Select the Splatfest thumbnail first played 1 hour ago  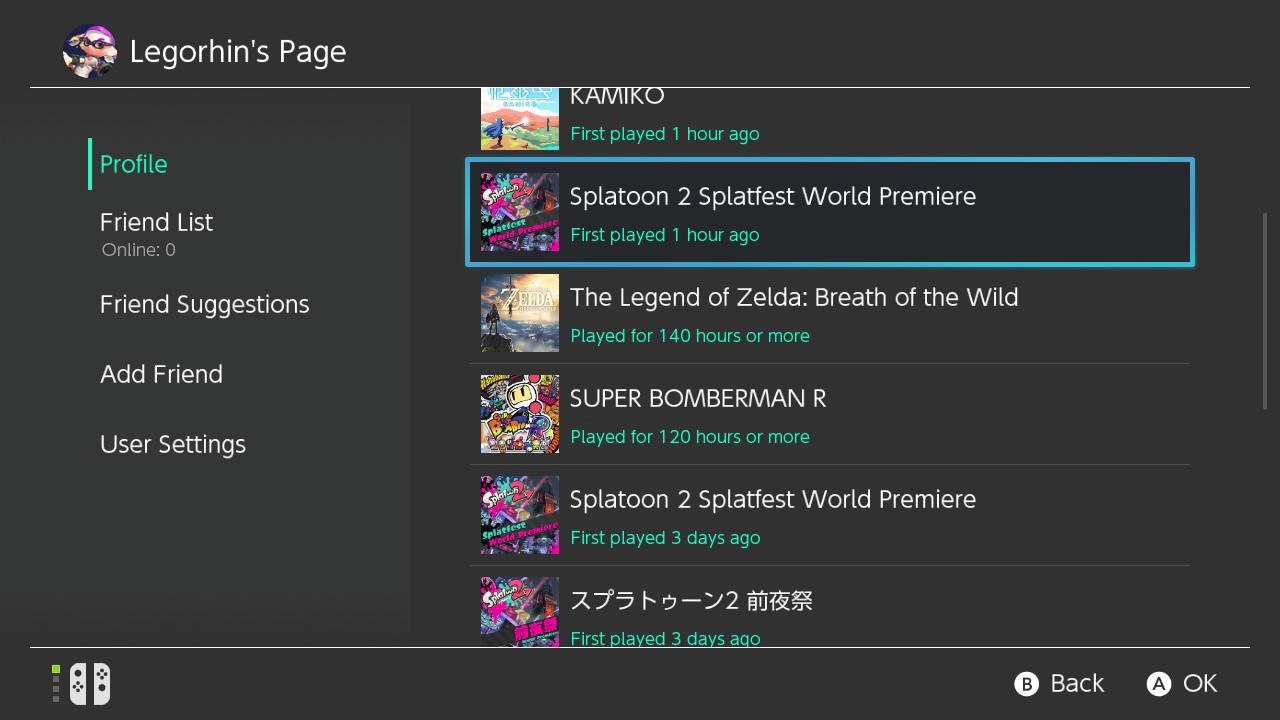(520, 212)
